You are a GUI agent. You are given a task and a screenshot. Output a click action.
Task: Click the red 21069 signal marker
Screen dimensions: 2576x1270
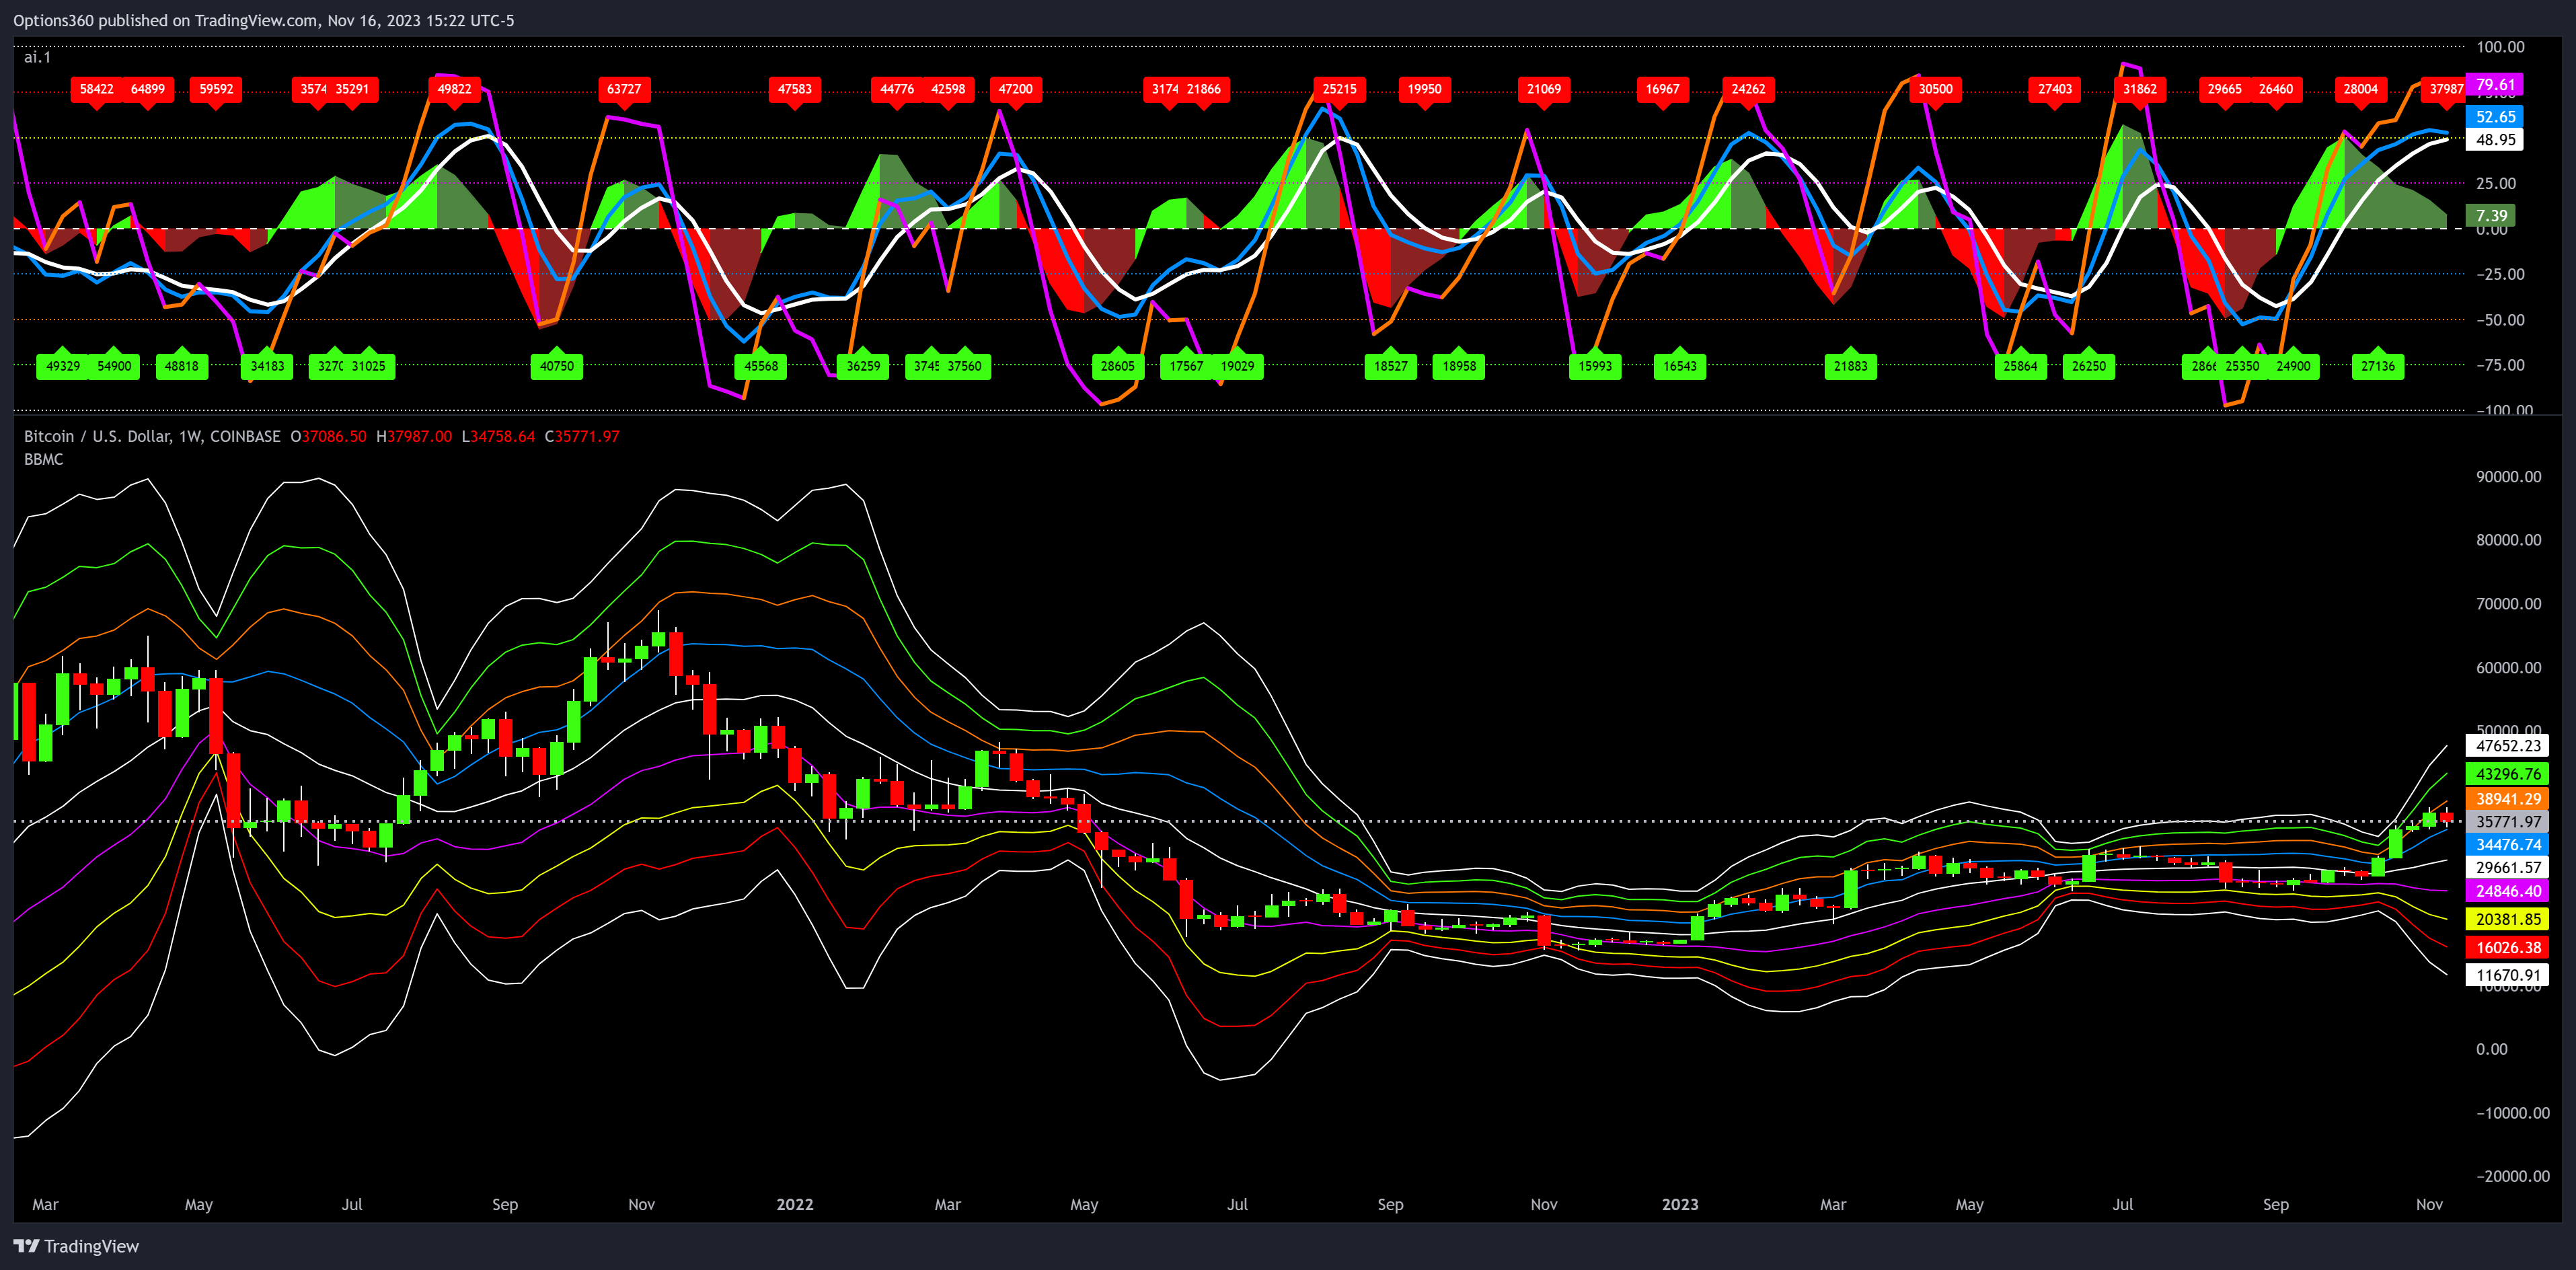click(1544, 89)
